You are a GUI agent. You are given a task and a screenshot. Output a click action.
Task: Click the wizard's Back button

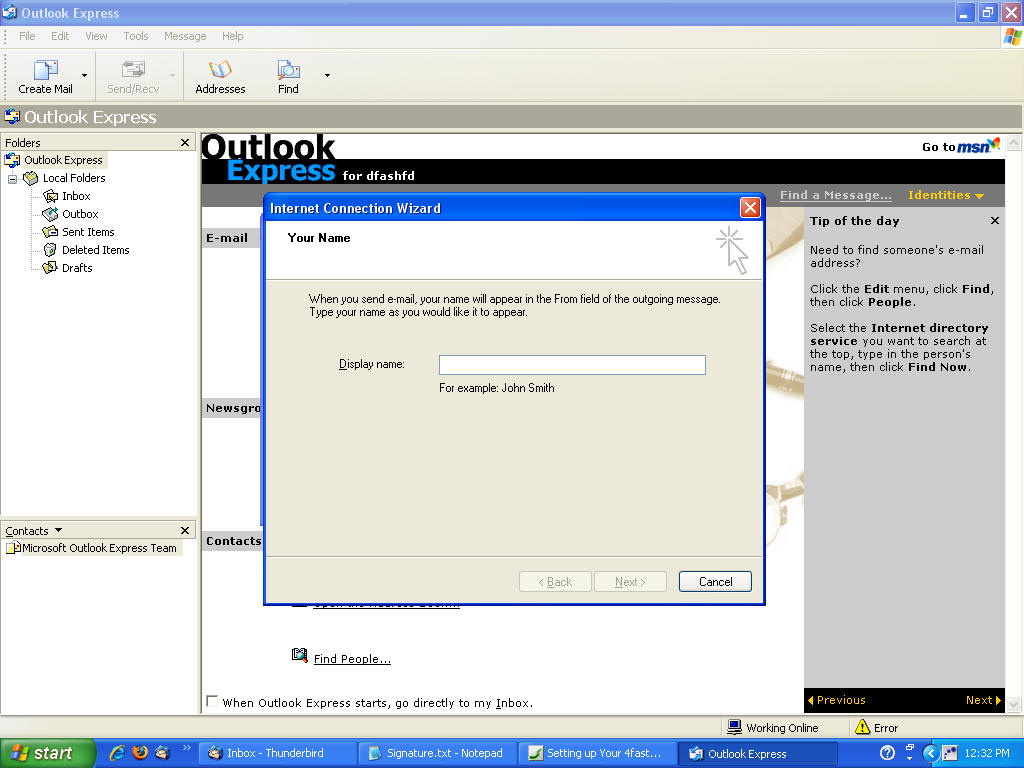pyautogui.click(x=555, y=582)
